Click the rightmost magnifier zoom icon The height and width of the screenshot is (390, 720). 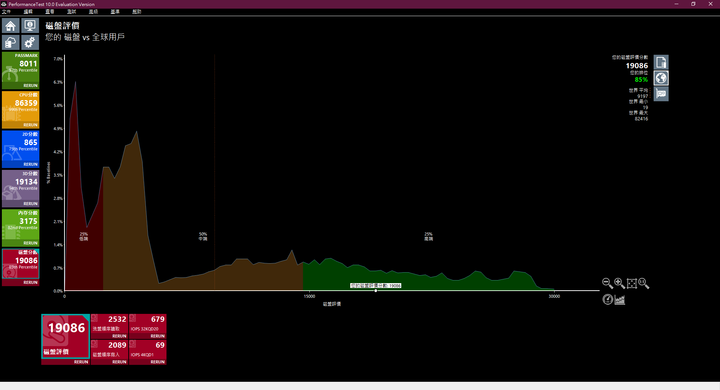click(x=644, y=283)
